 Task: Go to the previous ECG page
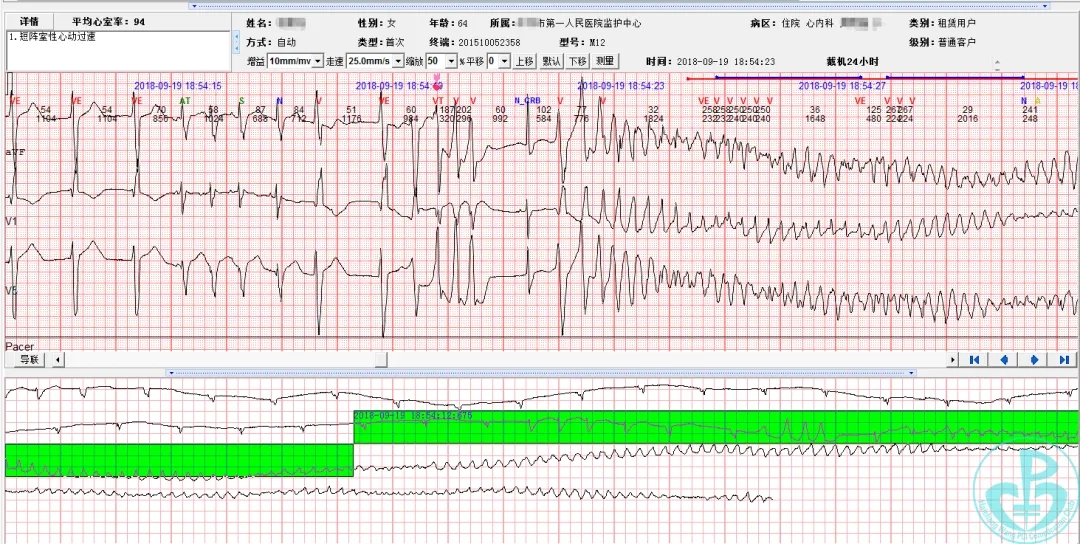point(1004,359)
